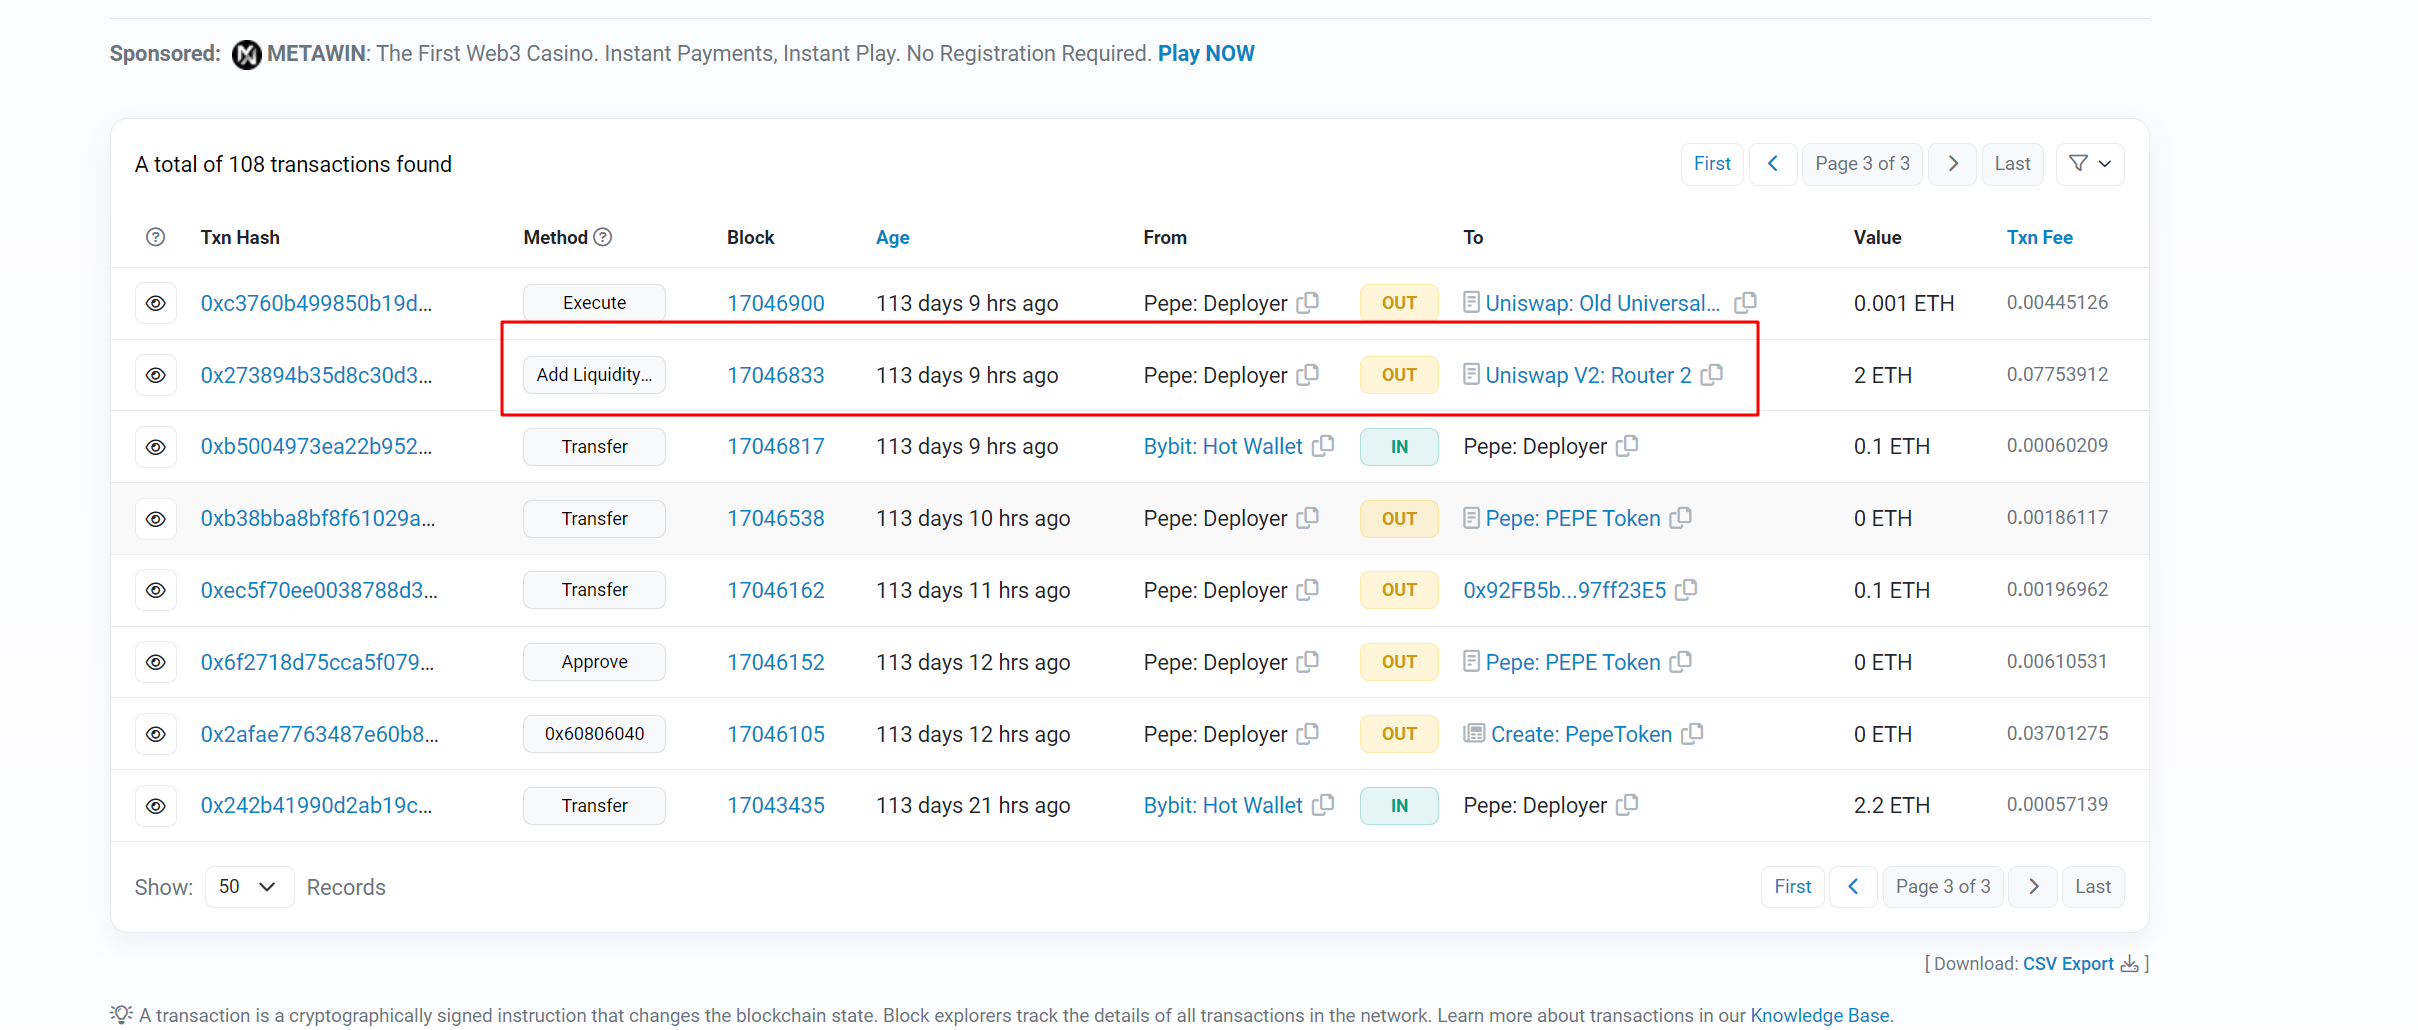The height and width of the screenshot is (1030, 2418).
Task: Click the help icon beside Method header
Action: coord(603,237)
